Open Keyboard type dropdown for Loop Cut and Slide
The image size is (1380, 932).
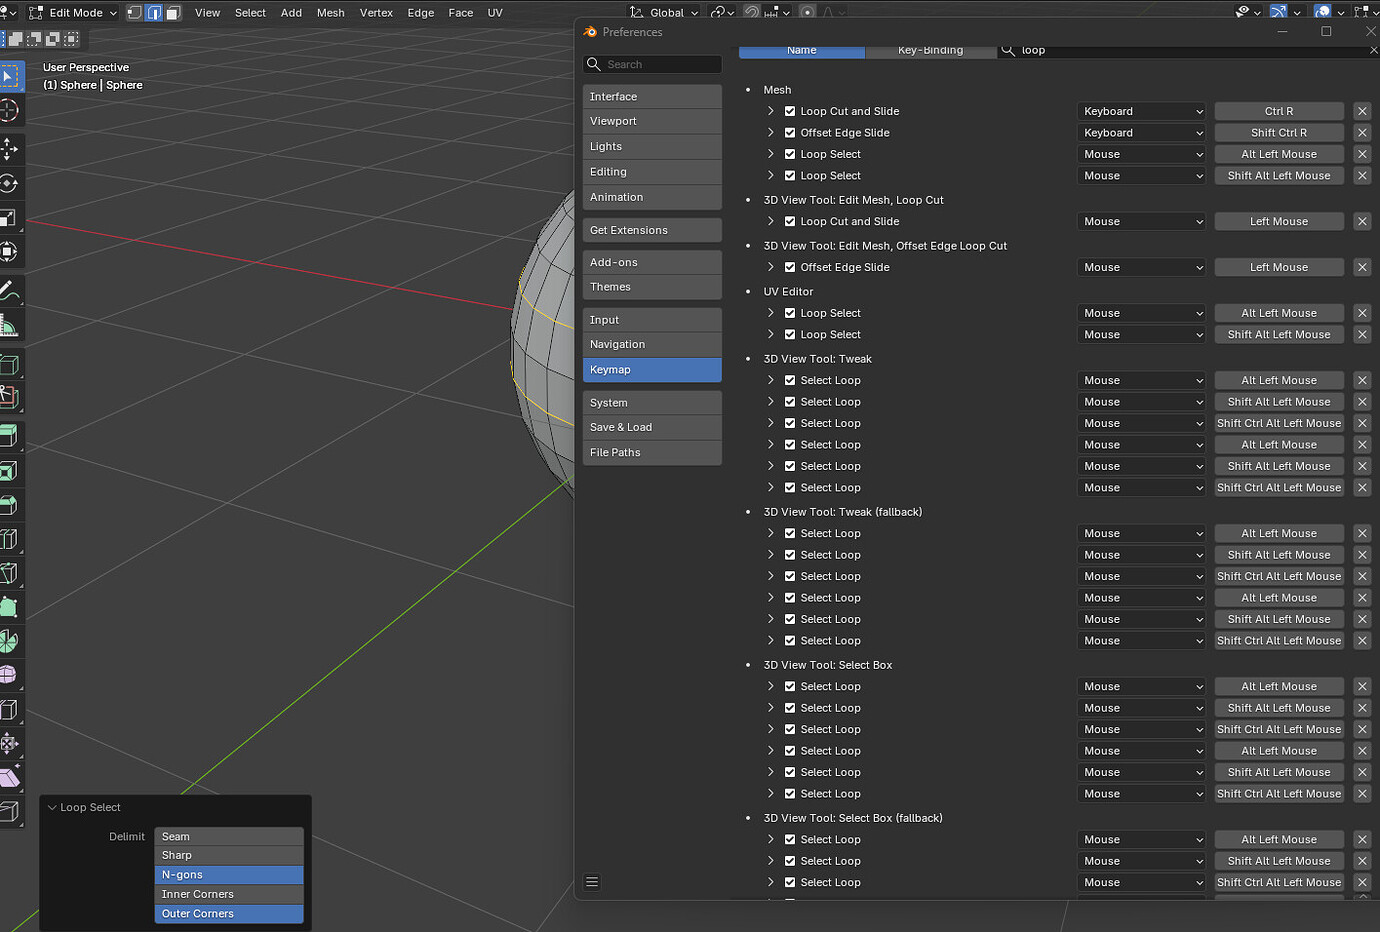click(x=1142, y=111)
